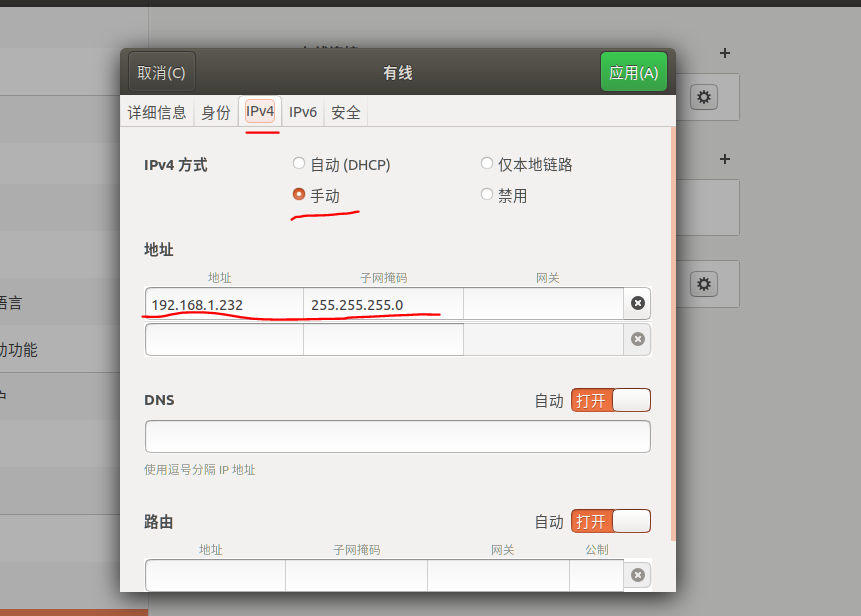
Task: Delete the 192.168.1.232 address row
Action: [638, 303]
